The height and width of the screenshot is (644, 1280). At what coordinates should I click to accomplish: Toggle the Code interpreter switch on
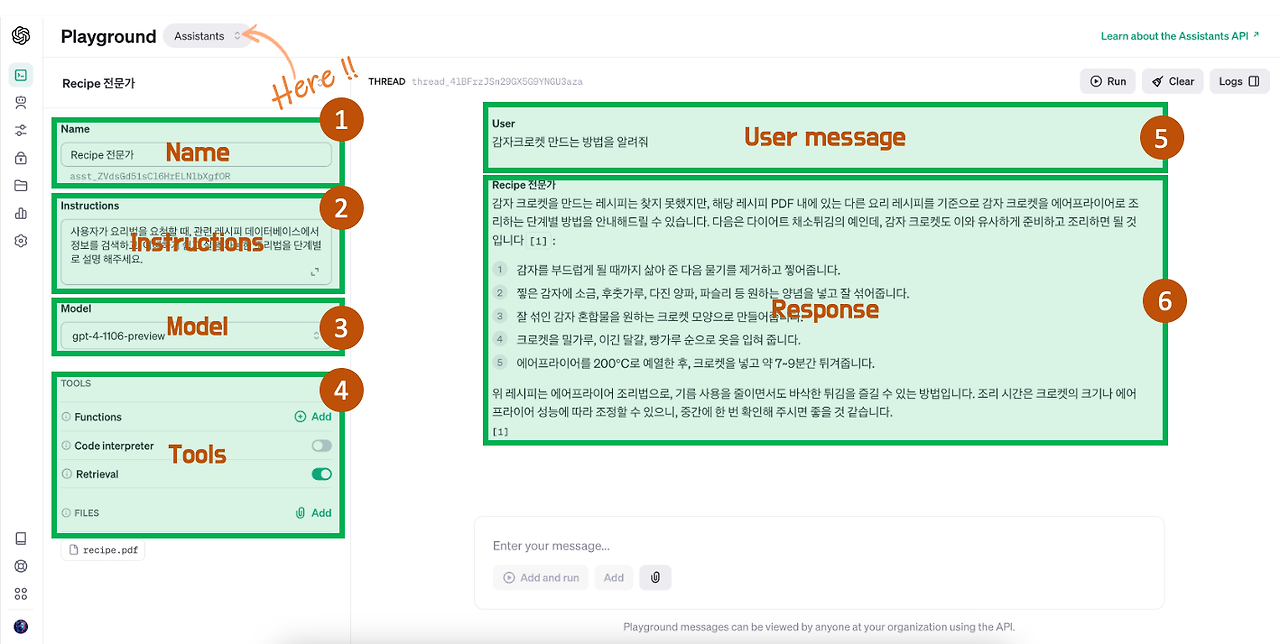[x=321, y=446]
